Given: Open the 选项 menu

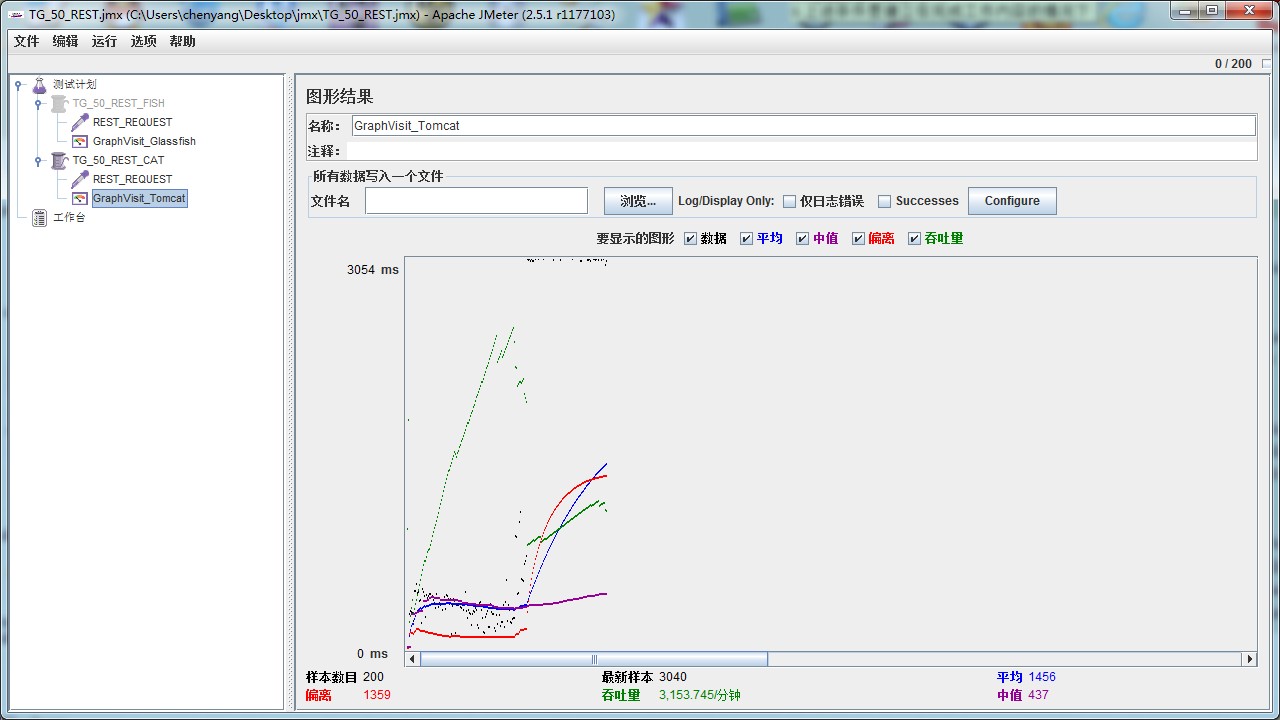Looking at the screenshot, I should 143,41.
